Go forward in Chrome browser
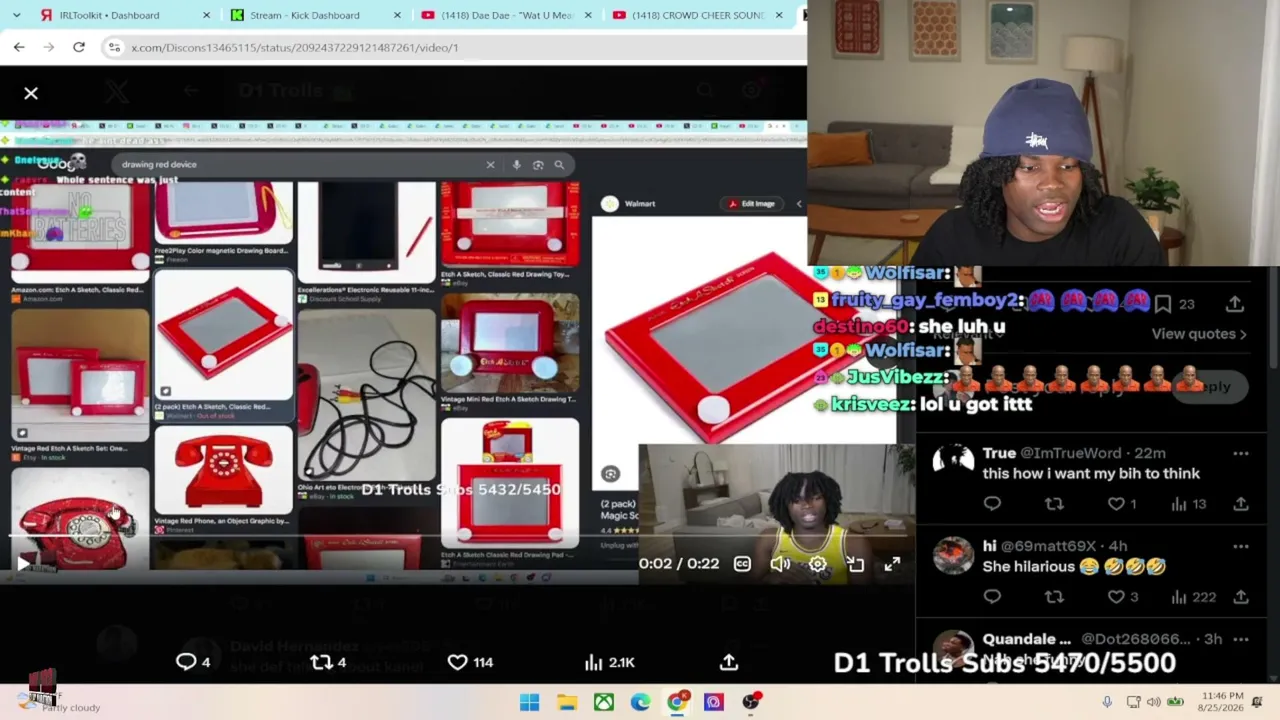 click(49, 47)
